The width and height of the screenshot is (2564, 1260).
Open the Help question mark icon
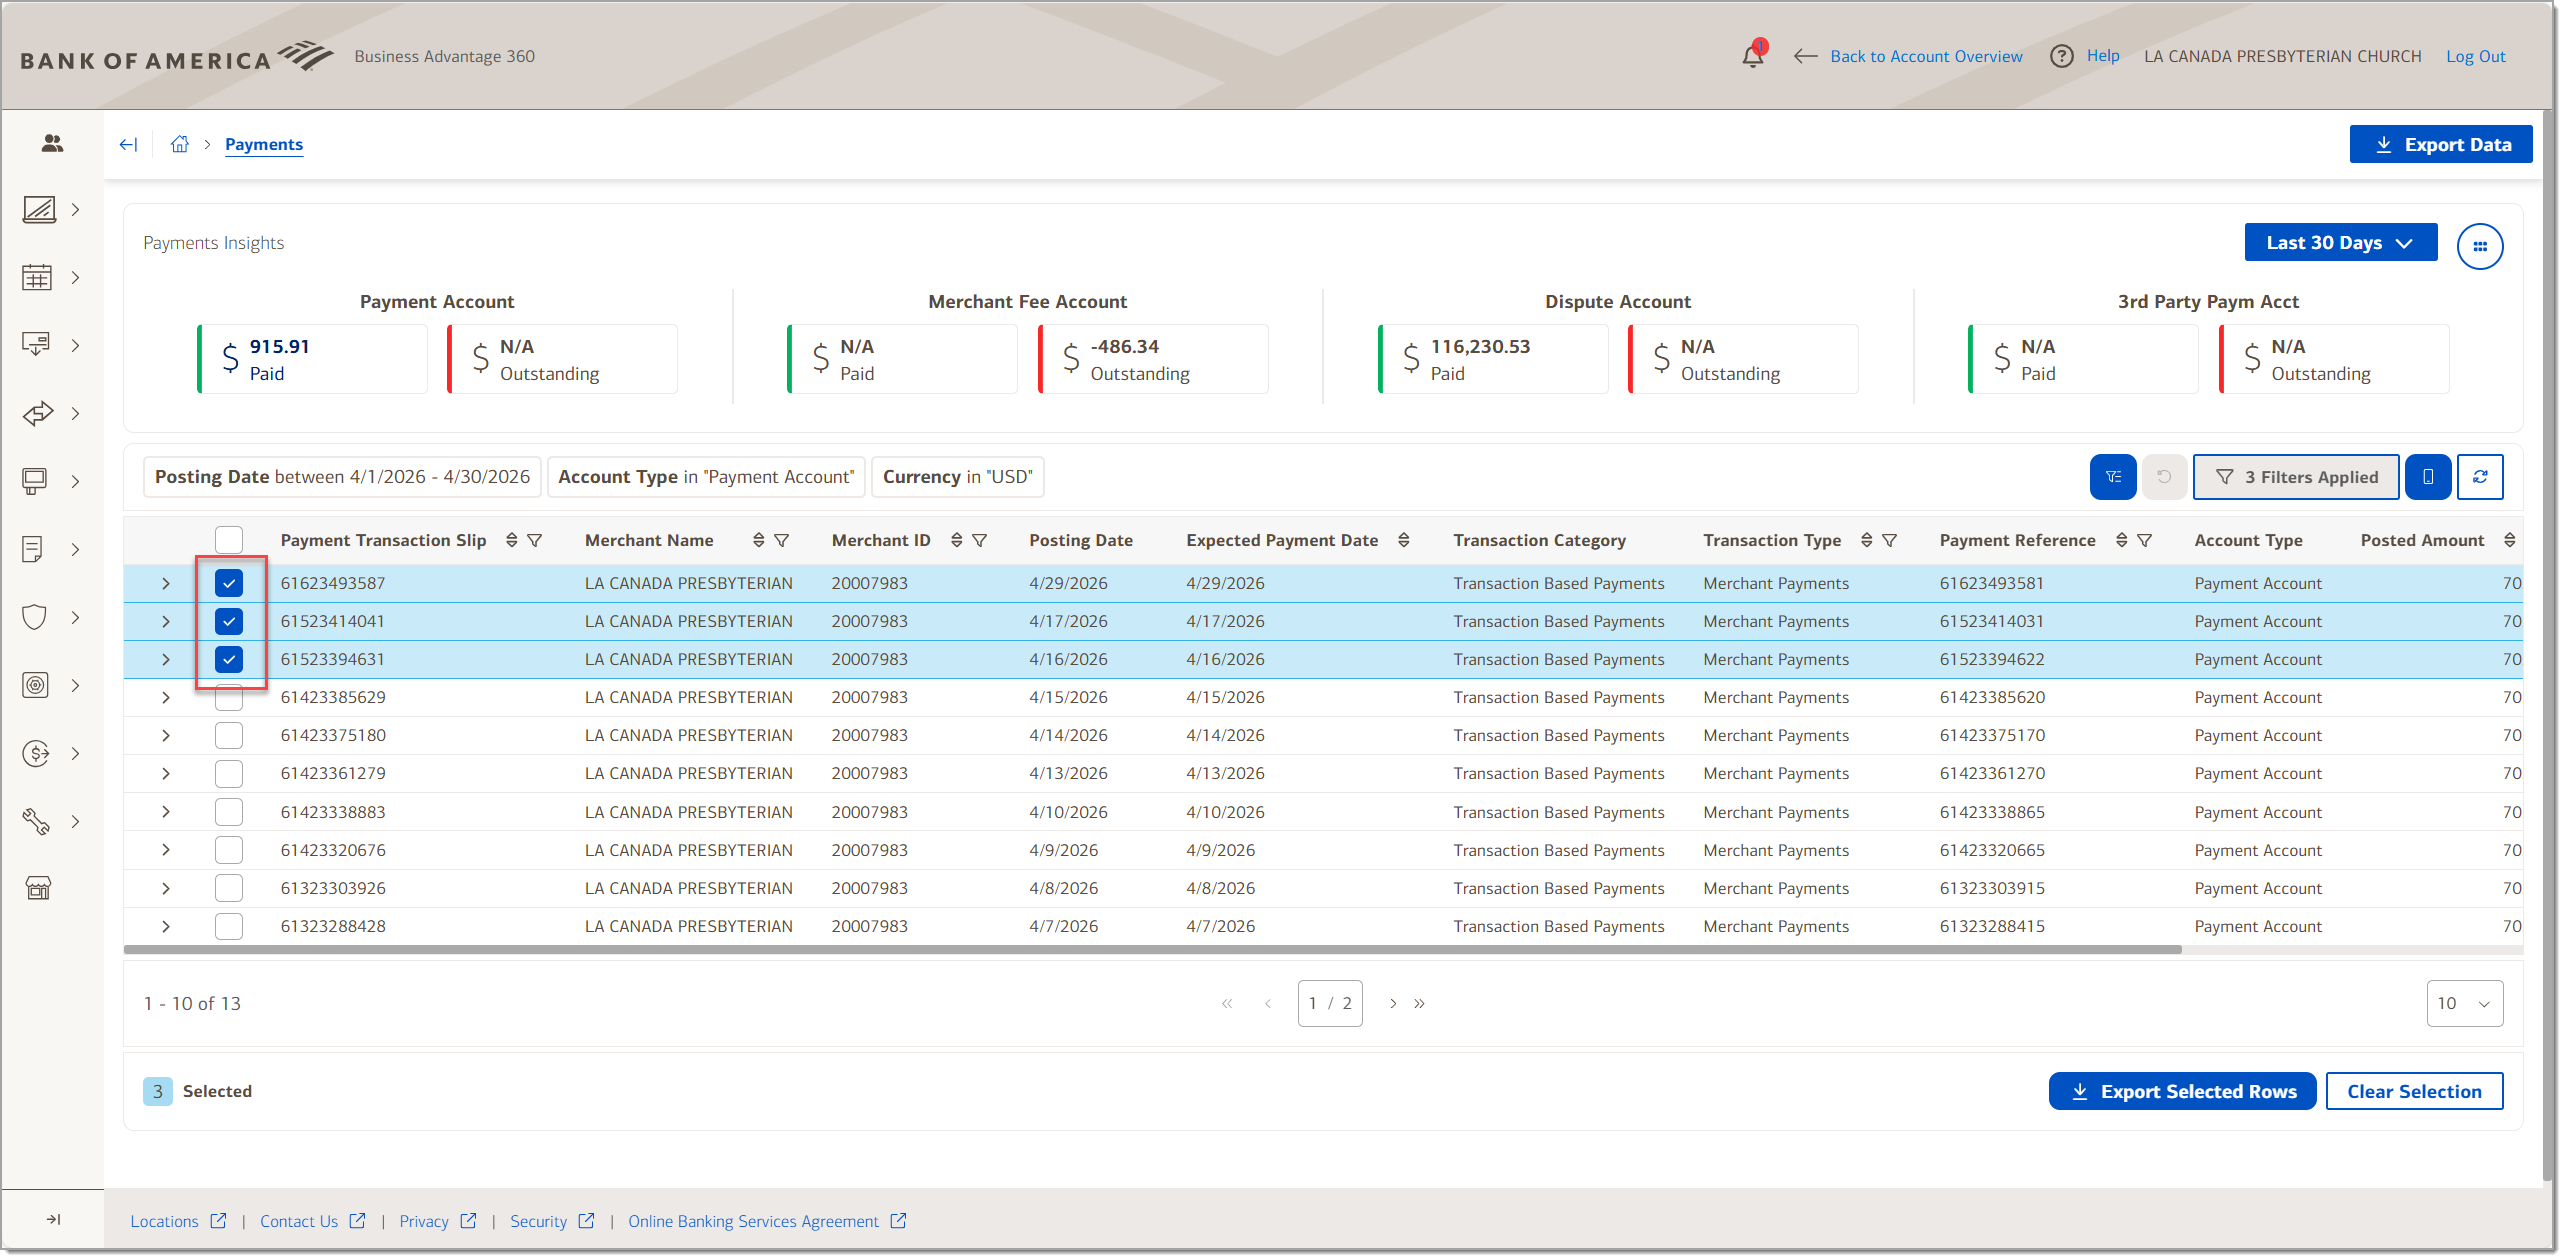[x=2061, y=56]
